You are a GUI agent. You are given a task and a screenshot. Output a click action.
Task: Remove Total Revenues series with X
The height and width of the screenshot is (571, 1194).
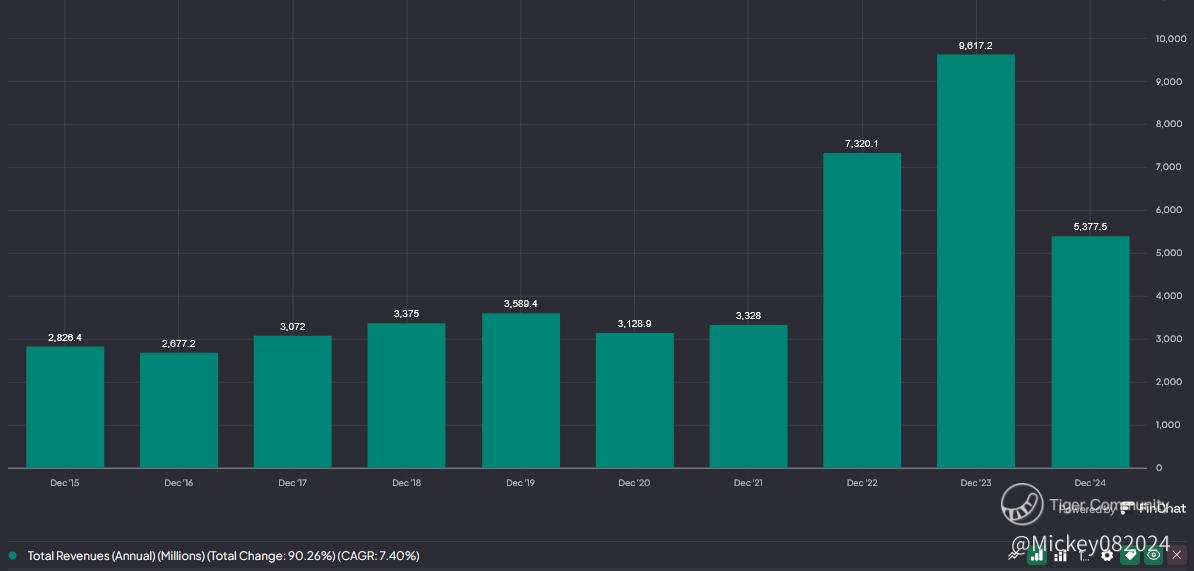[x=1177, y=555]
